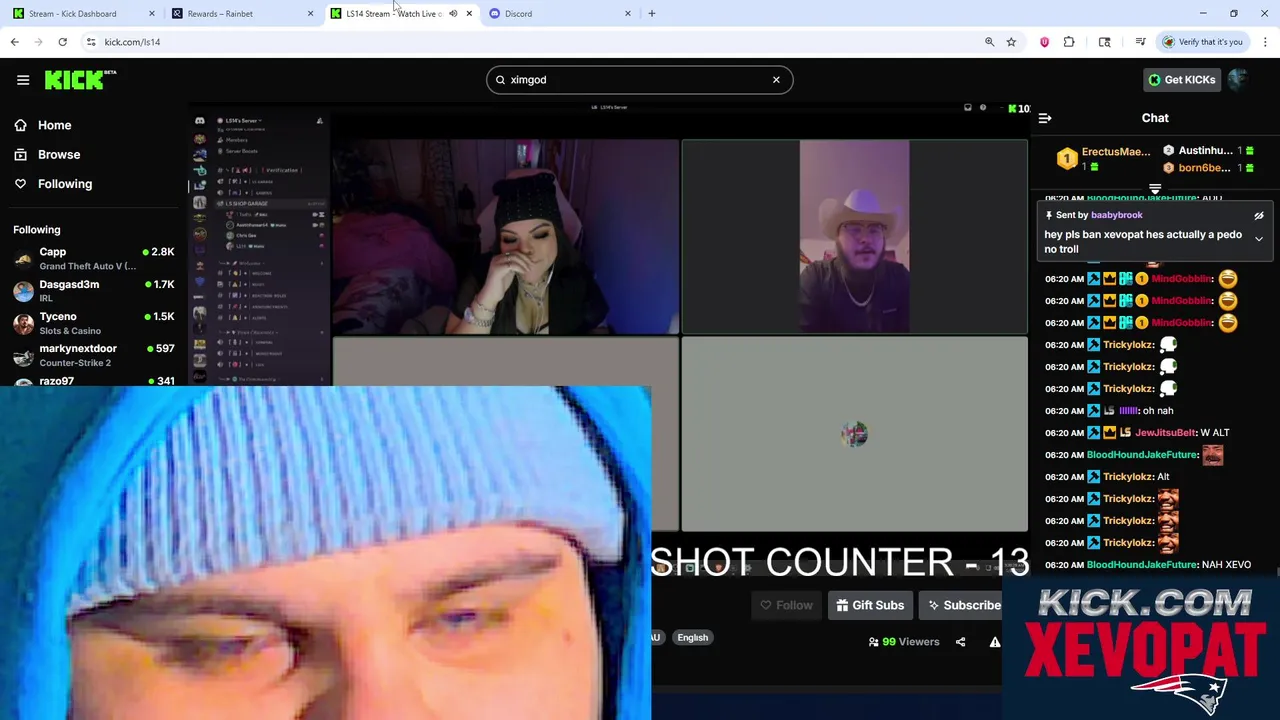View site information icon
This screenshot has width=1280, height=720.
[91, 42]
